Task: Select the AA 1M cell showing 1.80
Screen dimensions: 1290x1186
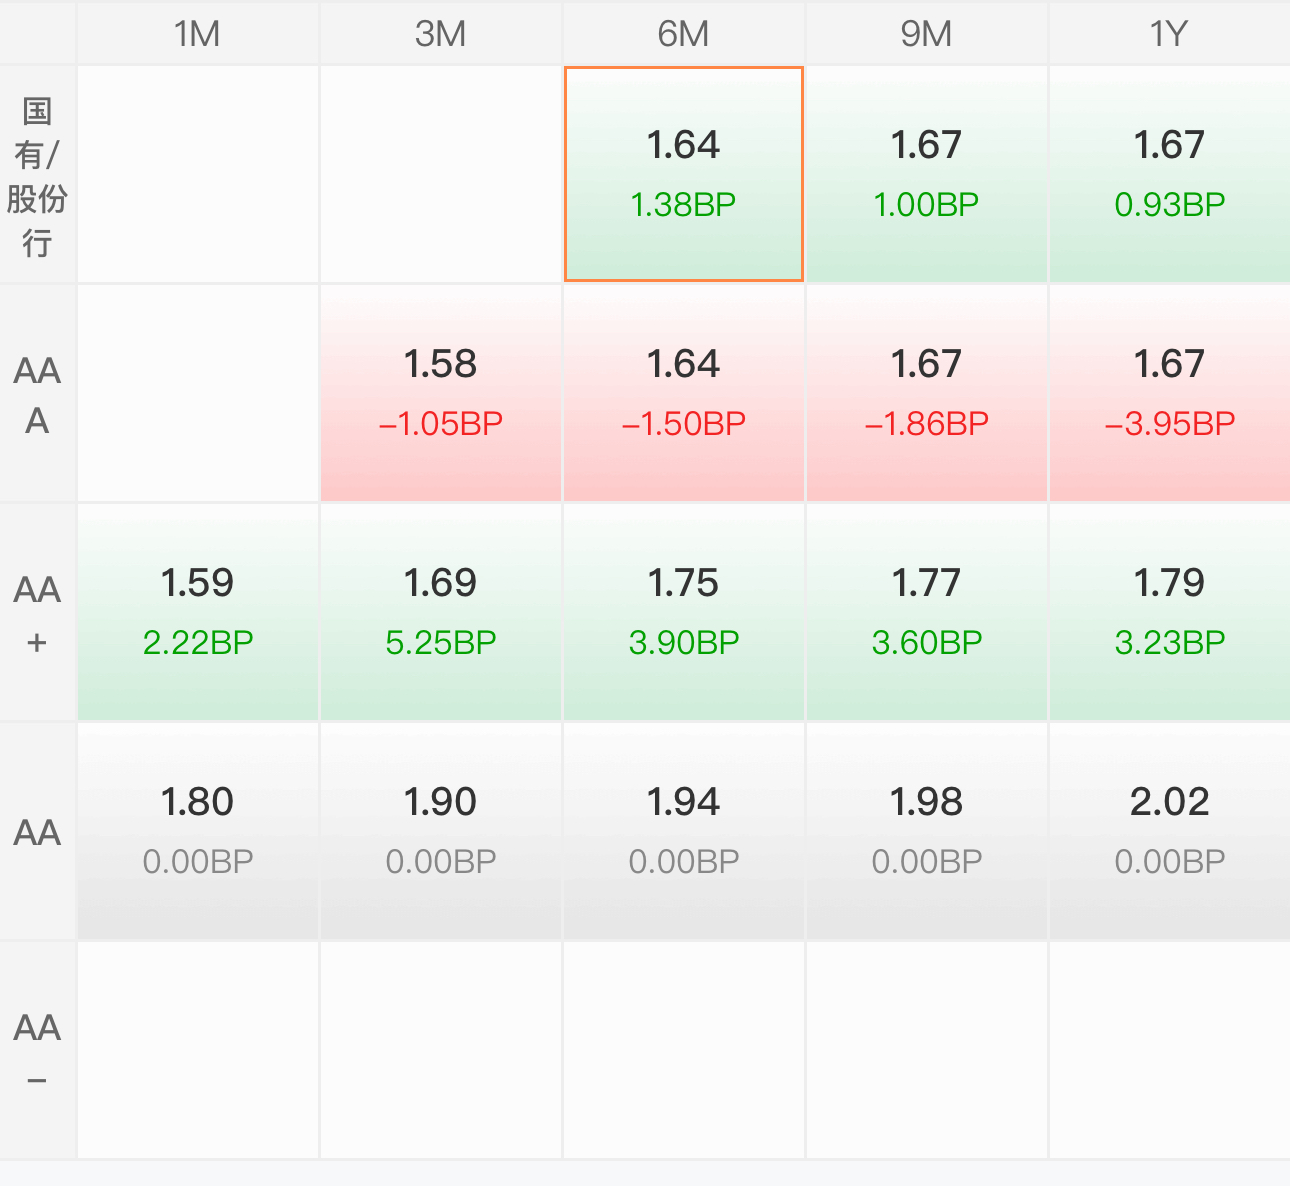Action: [198, 832]
